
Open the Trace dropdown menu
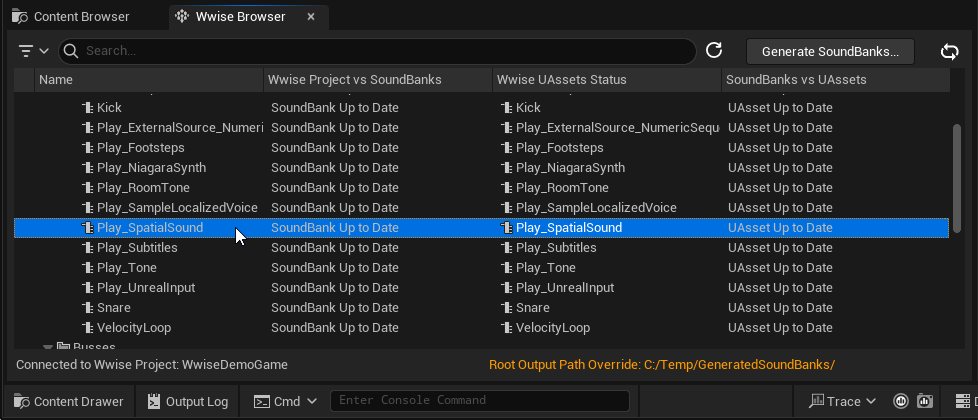(x=843, y=401)
